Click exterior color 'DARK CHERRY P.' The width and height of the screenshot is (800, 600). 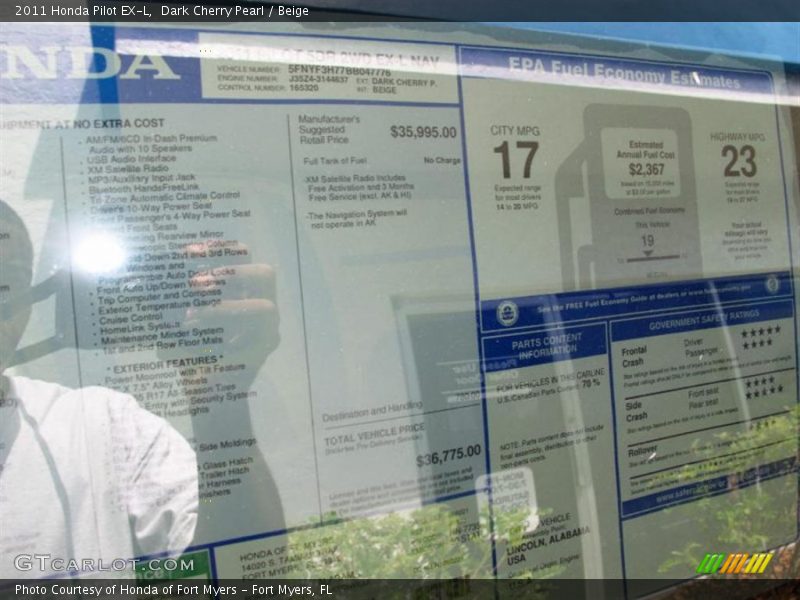pos(404,82)
